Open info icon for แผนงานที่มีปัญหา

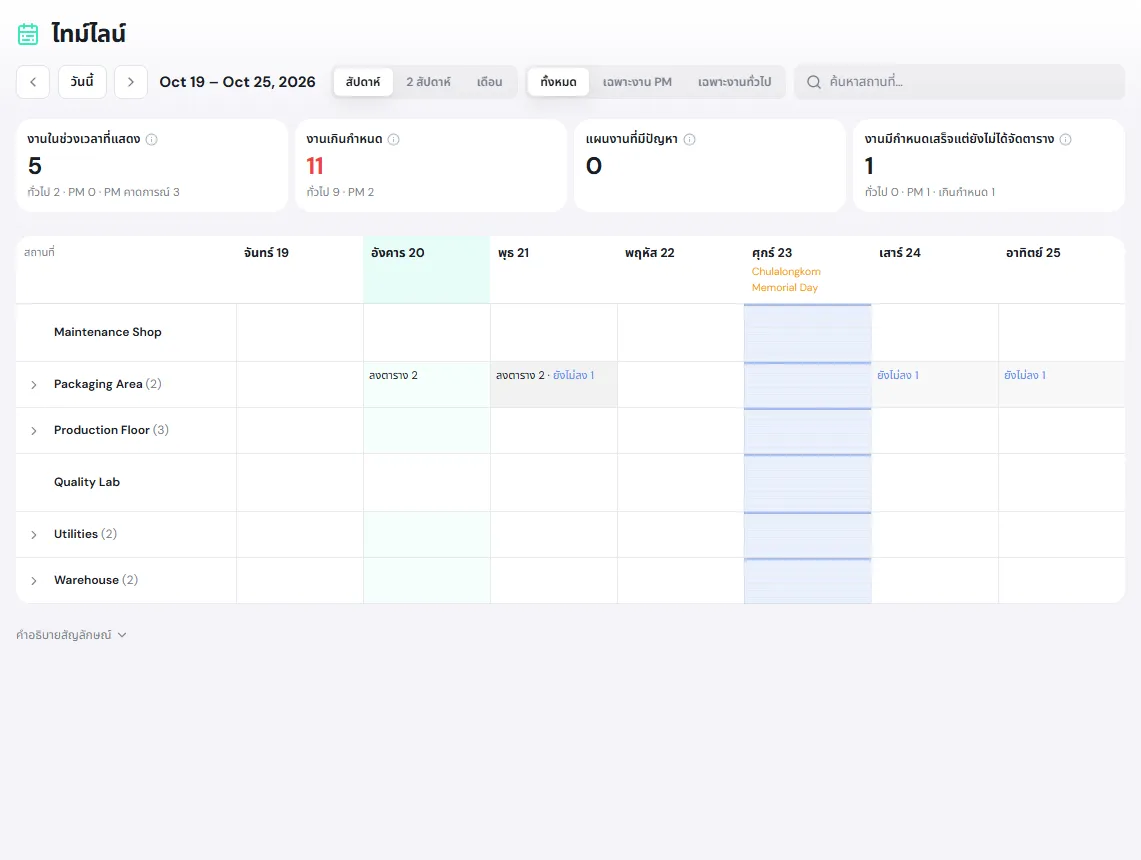point(690,140)
